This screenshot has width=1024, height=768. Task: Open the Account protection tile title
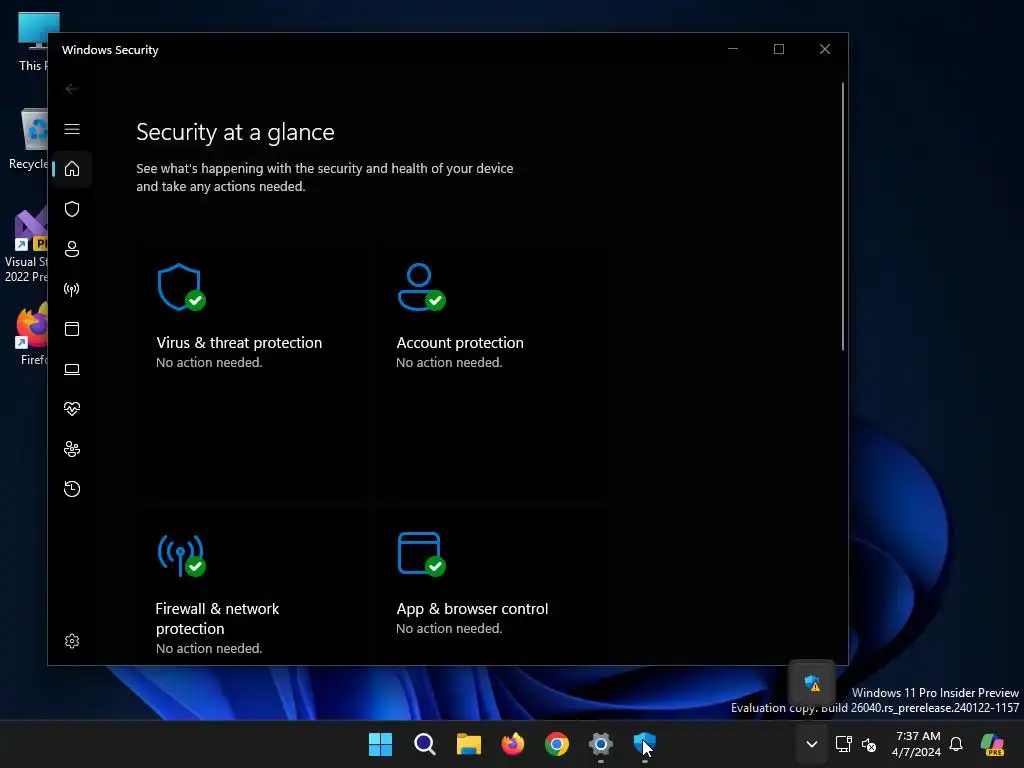click(460, 343)
